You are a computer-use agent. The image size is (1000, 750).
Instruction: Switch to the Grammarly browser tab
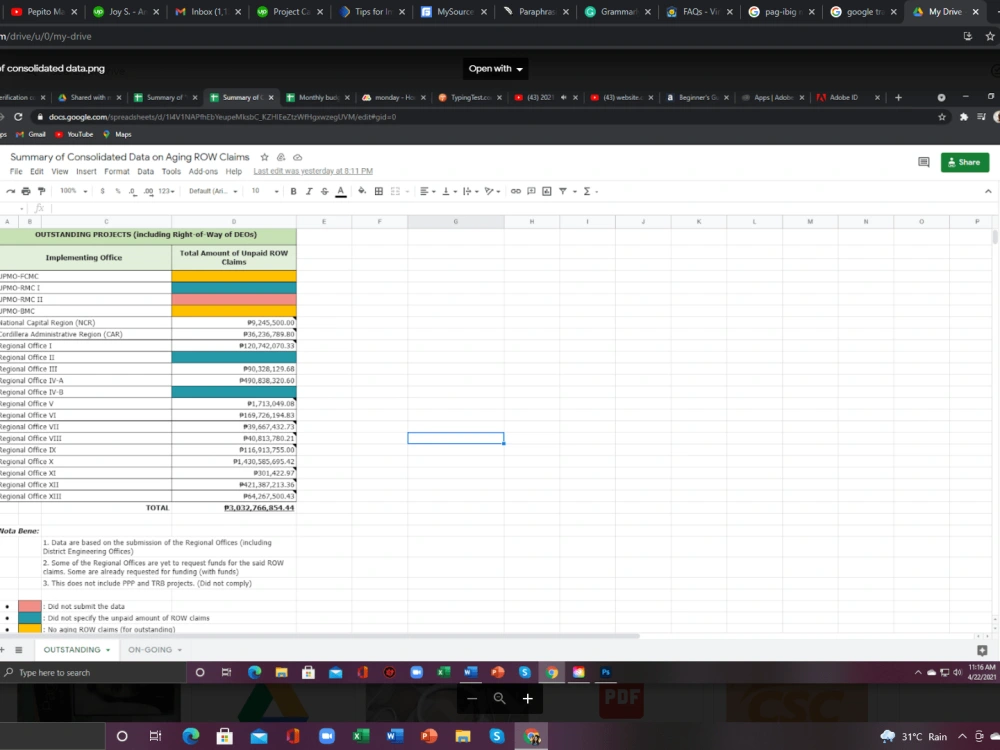click(617, 11)
